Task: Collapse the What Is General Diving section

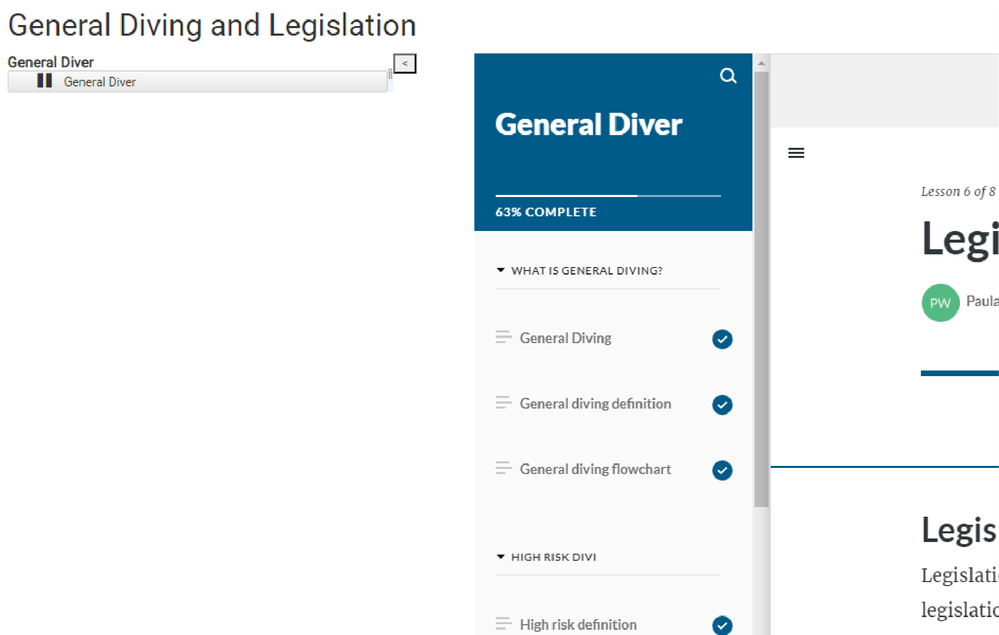Action: coord(501,271)
